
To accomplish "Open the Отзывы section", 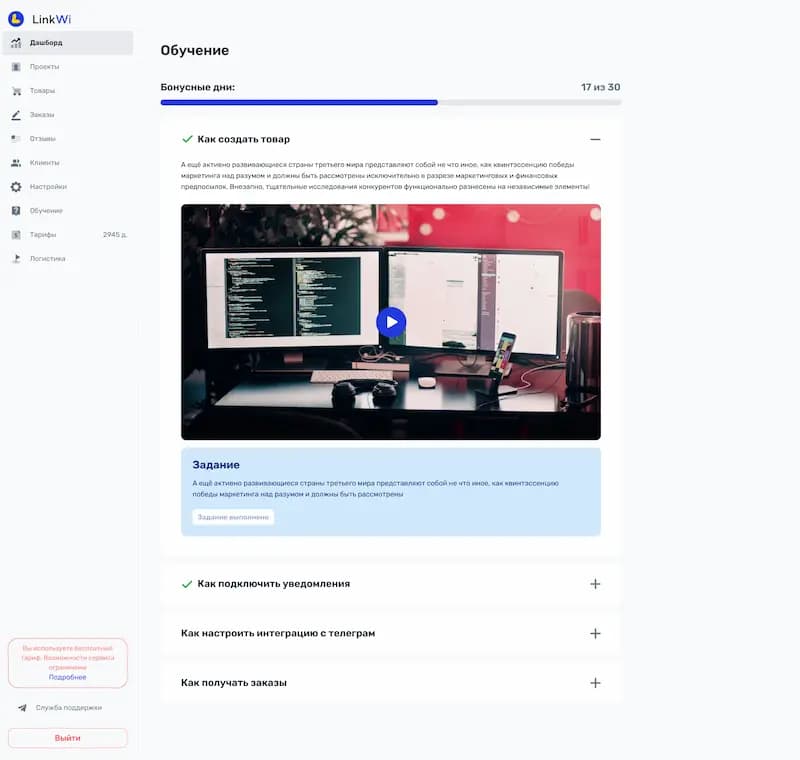I will 68,139.
